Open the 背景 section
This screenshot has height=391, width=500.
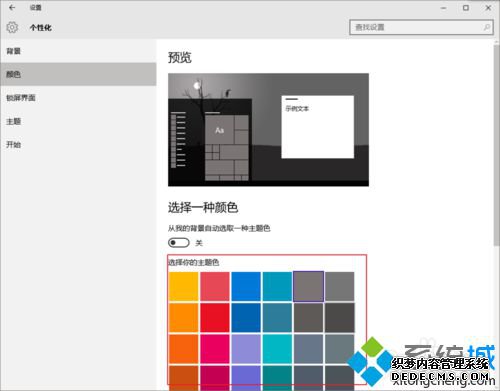(78, 51)
